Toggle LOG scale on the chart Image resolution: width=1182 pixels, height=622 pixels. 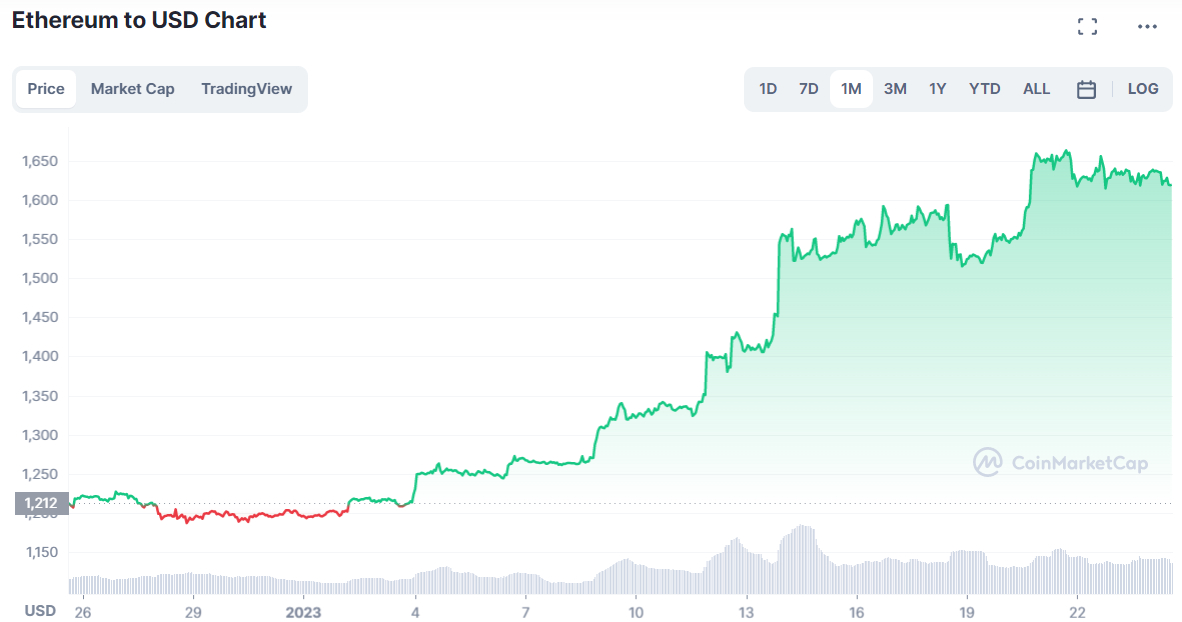click(1142, 89)
